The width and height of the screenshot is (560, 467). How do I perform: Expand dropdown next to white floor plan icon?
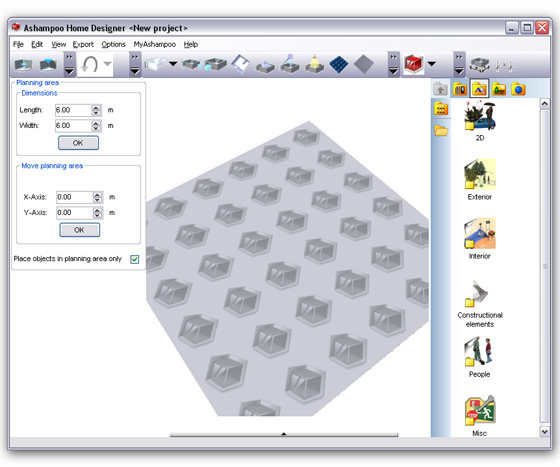point(173,64)
